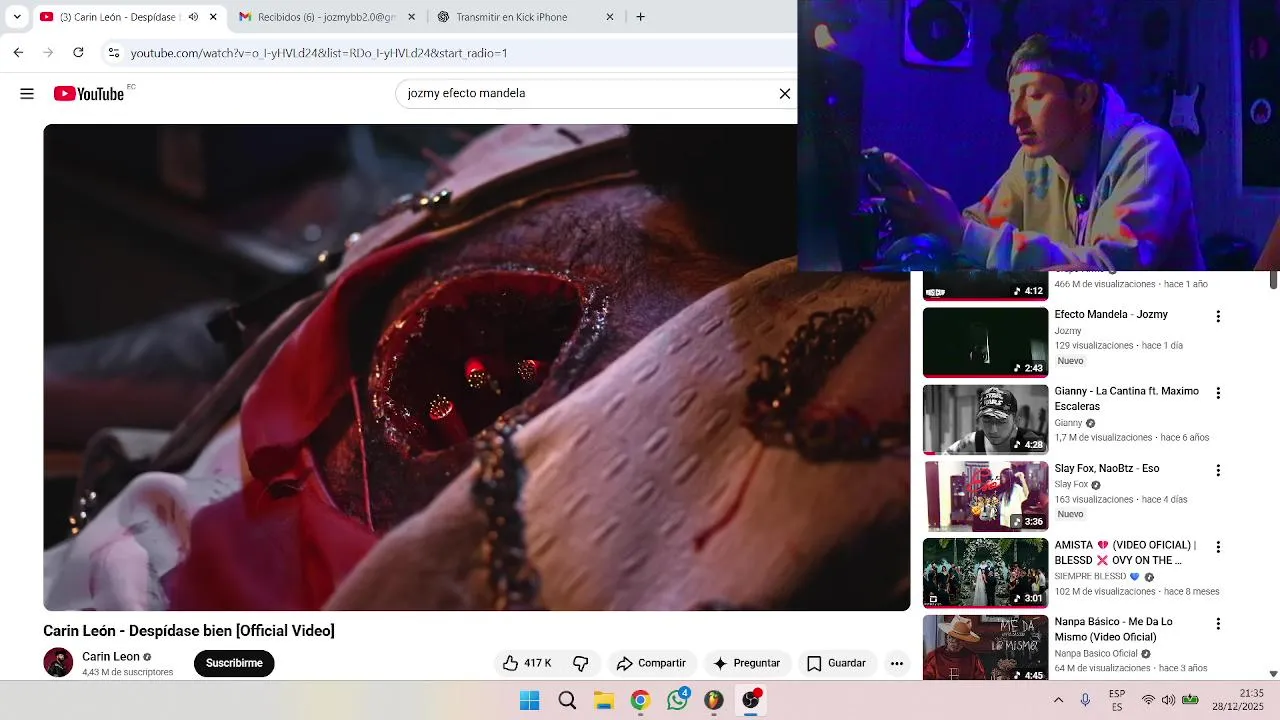
Task: Subscribe with the Suscribirme button
Action: coord(234,663)
